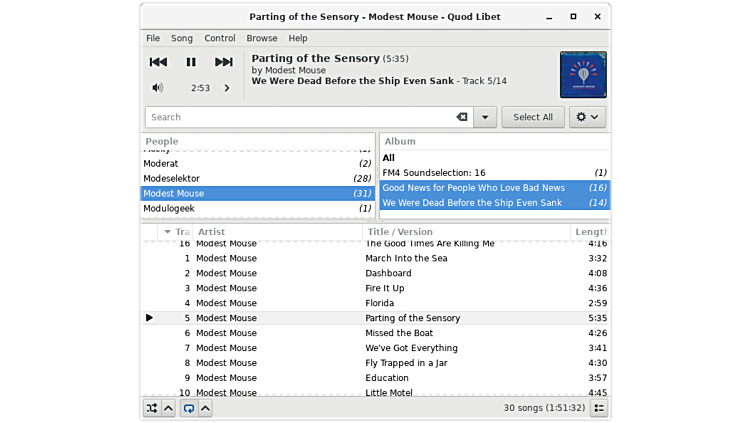752x423 pixels.
Task: Click inside the Search input field
Action: pos(300,117)
